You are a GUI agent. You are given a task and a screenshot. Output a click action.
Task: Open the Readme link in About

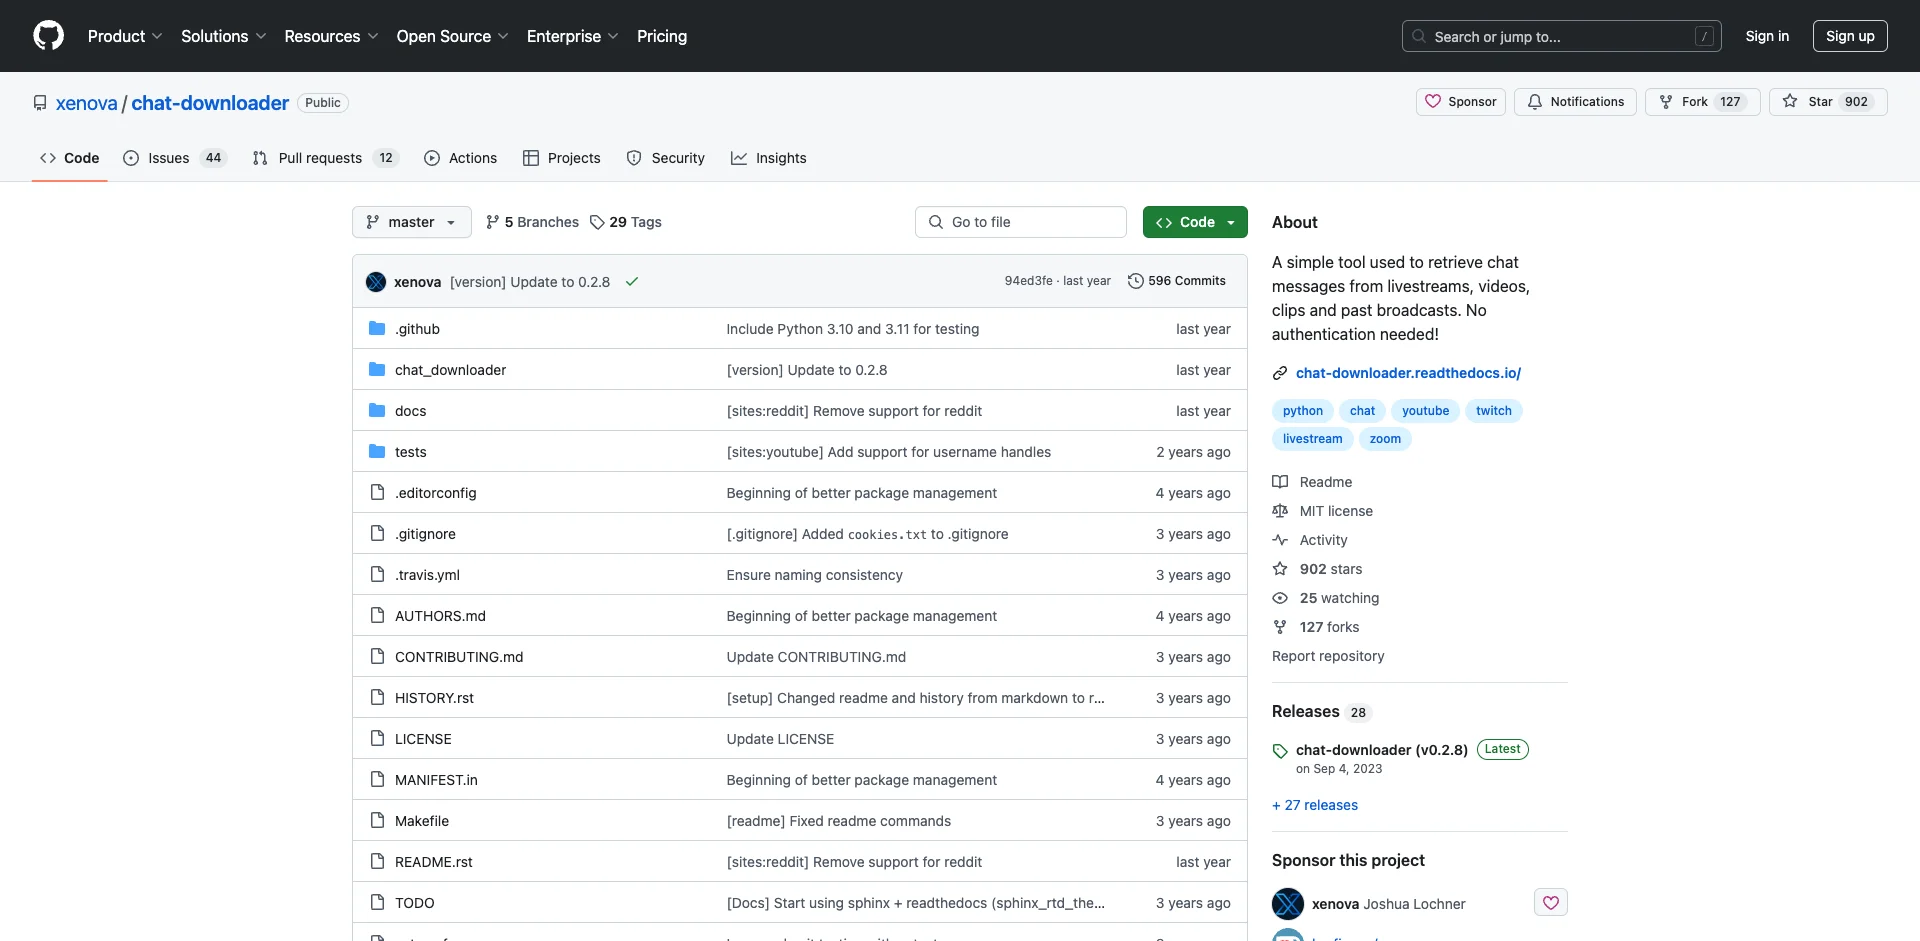1312,482
